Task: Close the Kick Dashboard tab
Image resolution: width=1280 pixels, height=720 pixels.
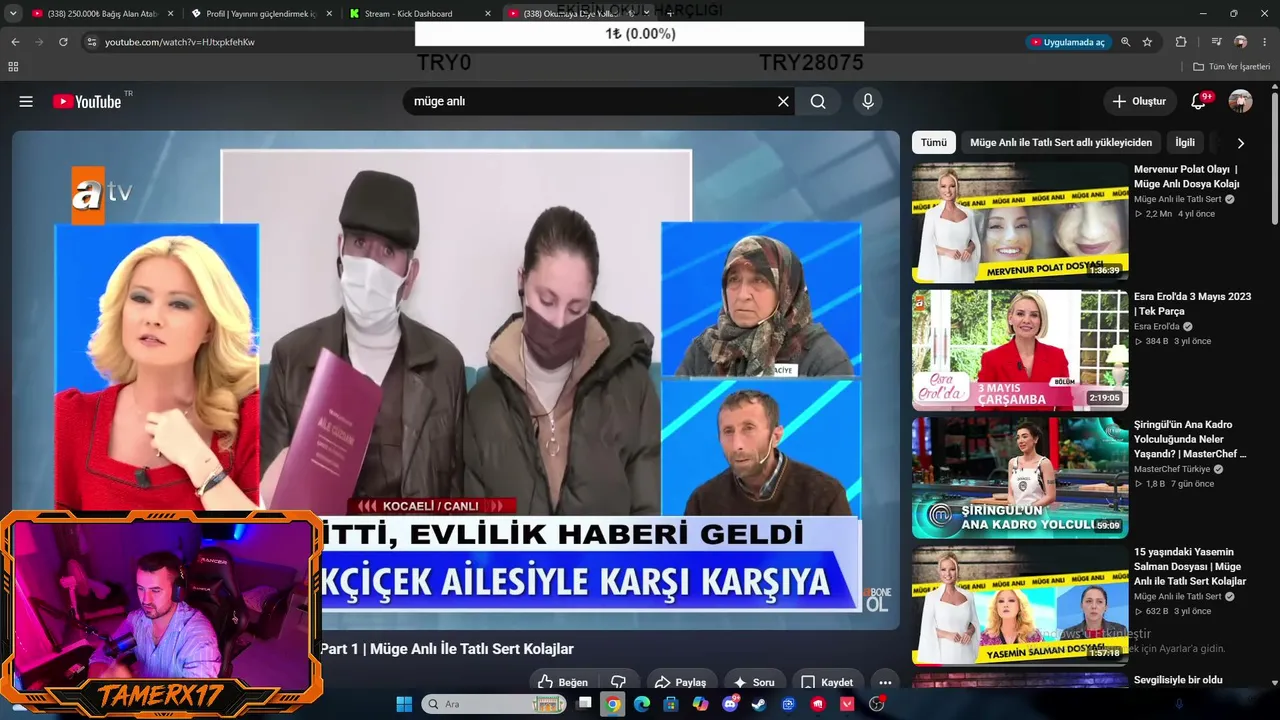Action: [x=488, y=13]
